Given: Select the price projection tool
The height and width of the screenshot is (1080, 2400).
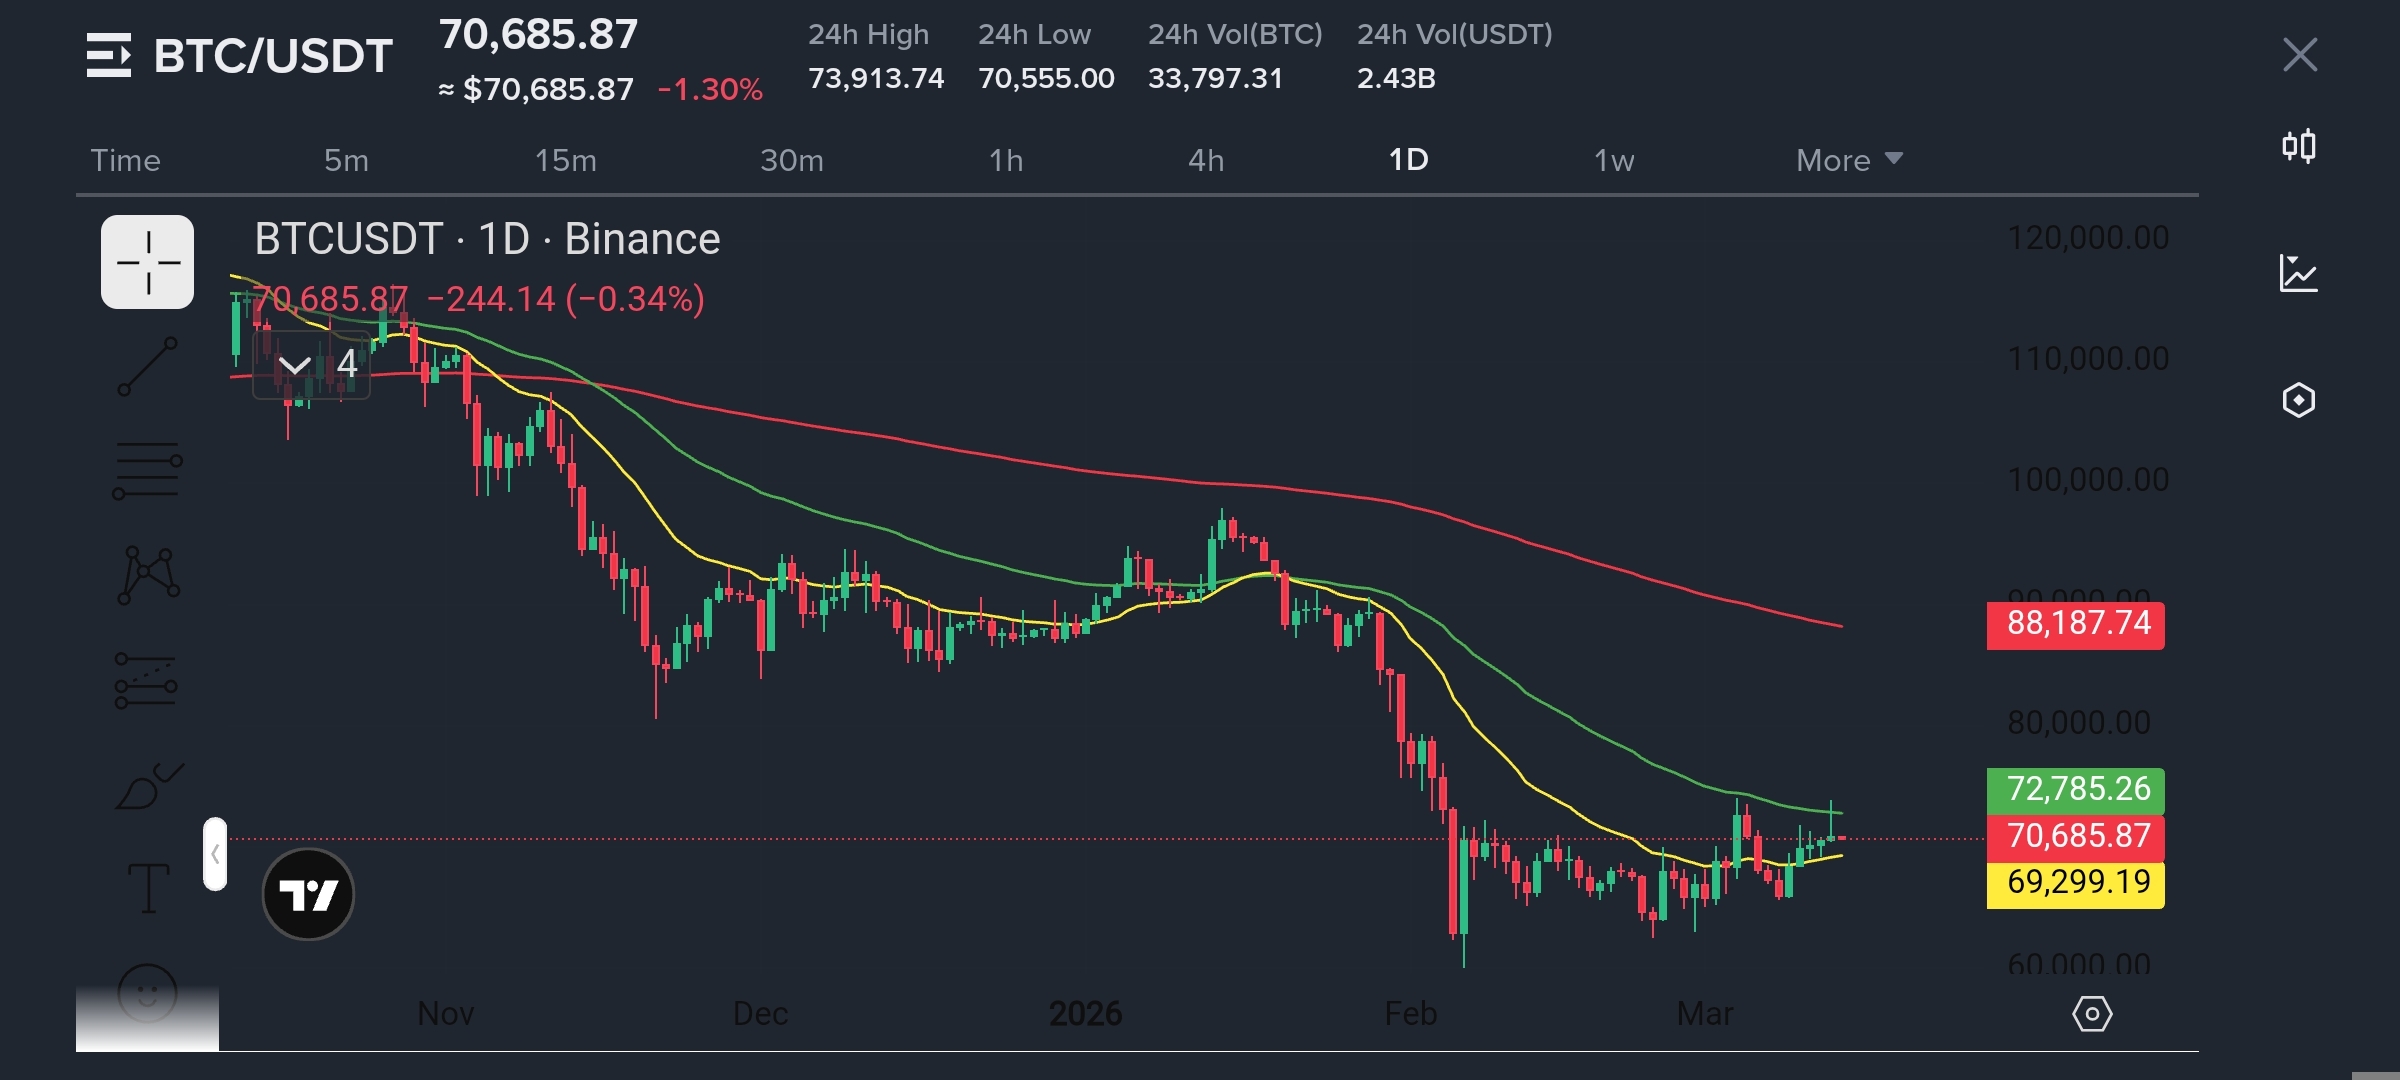Looking at the screenshot, I should click(146, 681).
